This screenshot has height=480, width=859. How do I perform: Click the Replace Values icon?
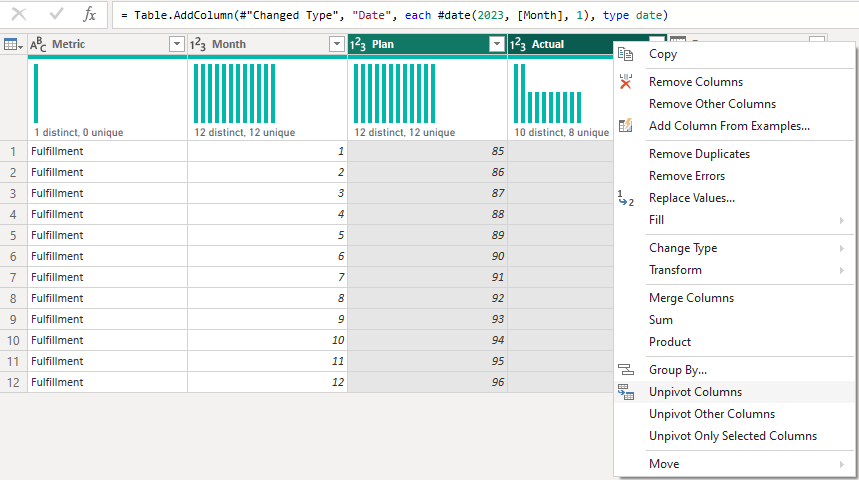coord(626,198)
